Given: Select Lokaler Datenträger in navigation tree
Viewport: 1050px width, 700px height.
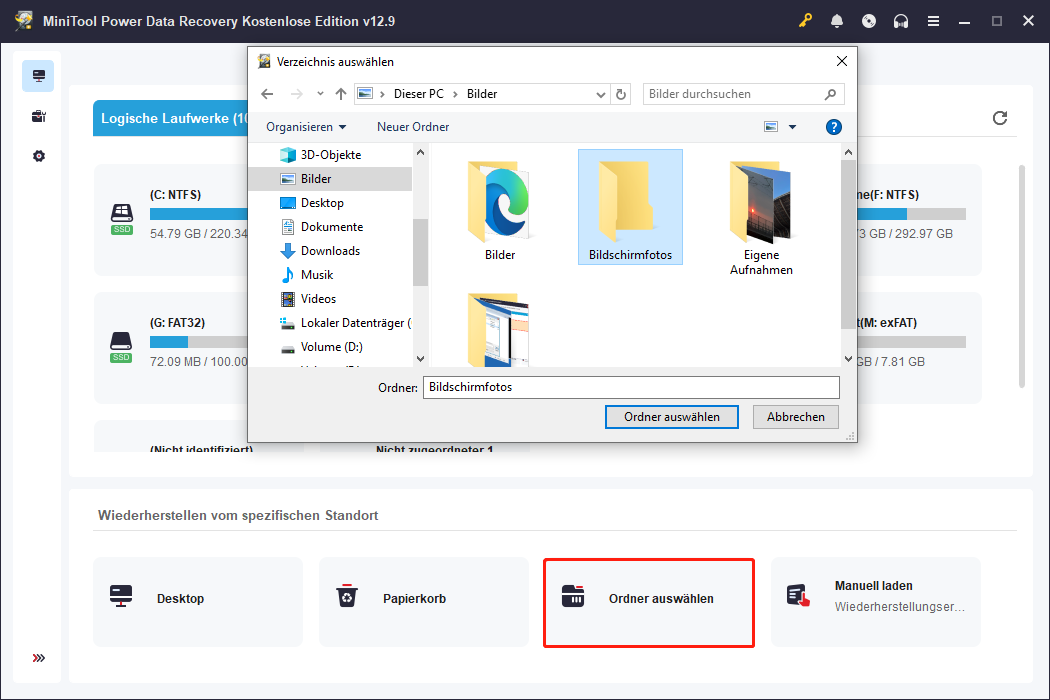Looking at the screenshot, I should [x=330, y=323].
